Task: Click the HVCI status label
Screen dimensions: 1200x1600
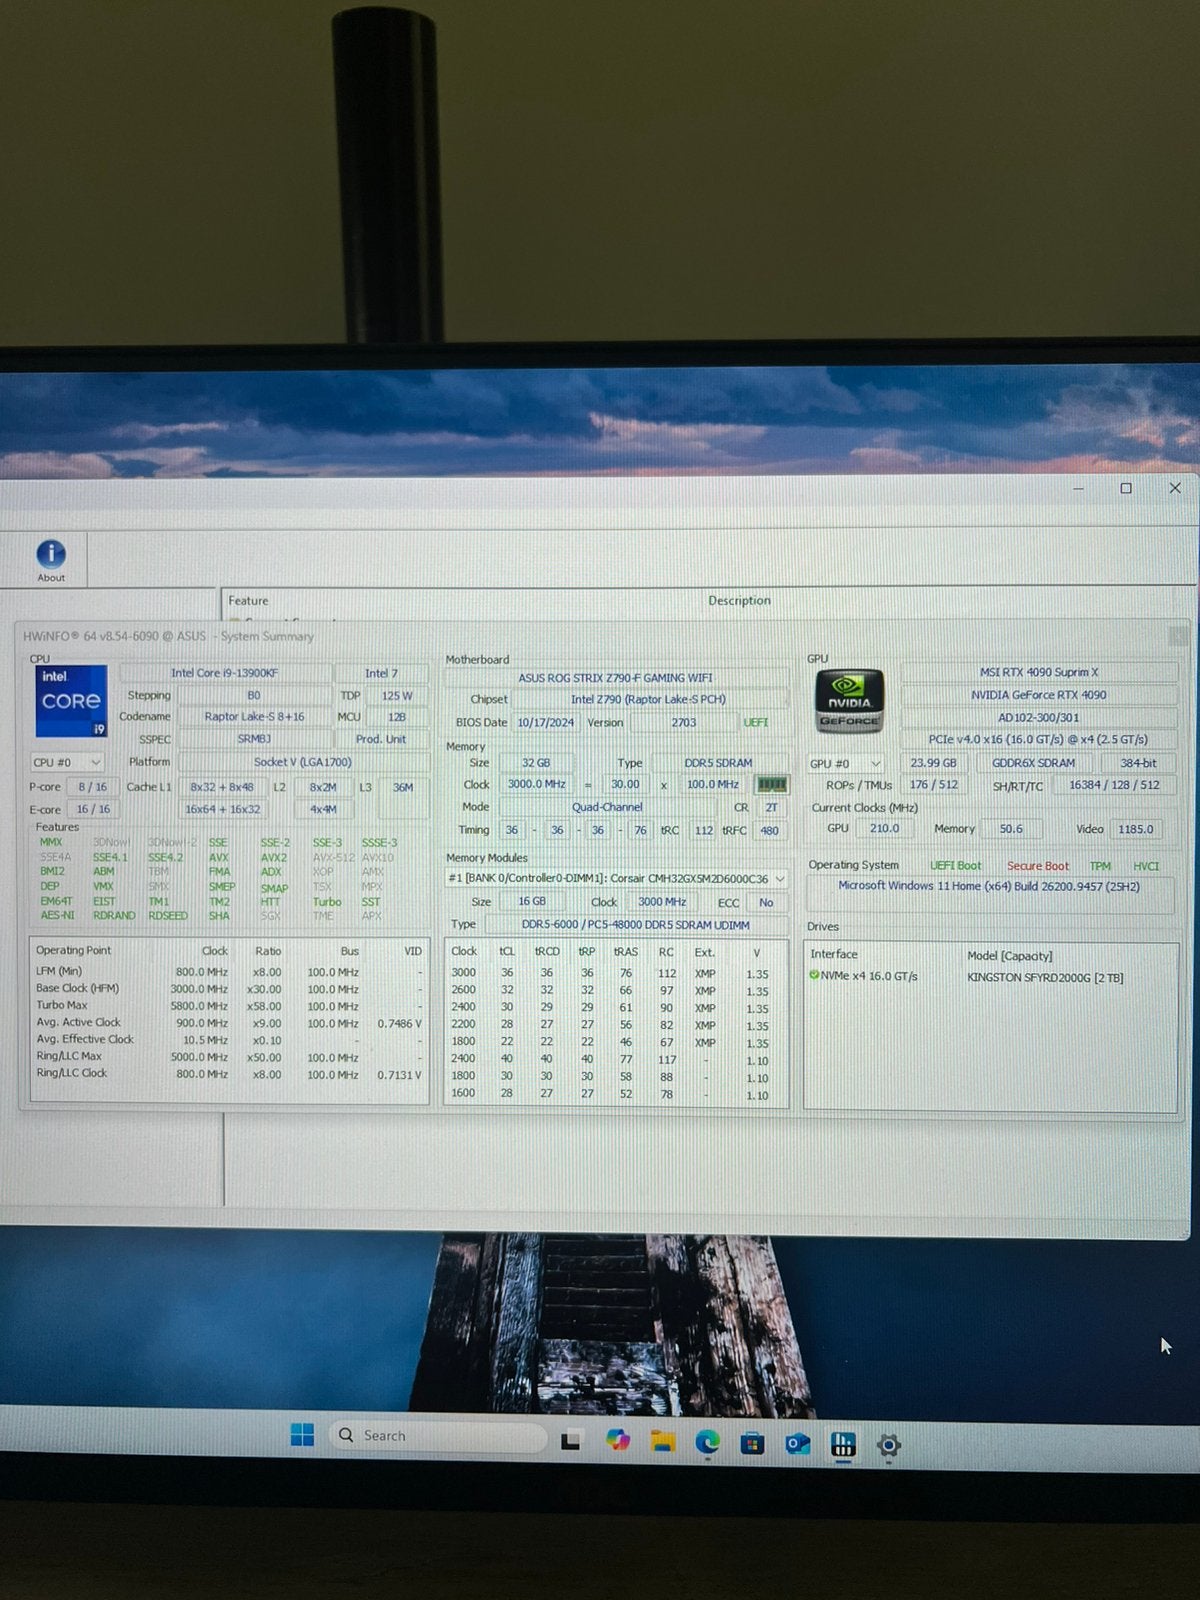Action: [x=1146, y=866]
